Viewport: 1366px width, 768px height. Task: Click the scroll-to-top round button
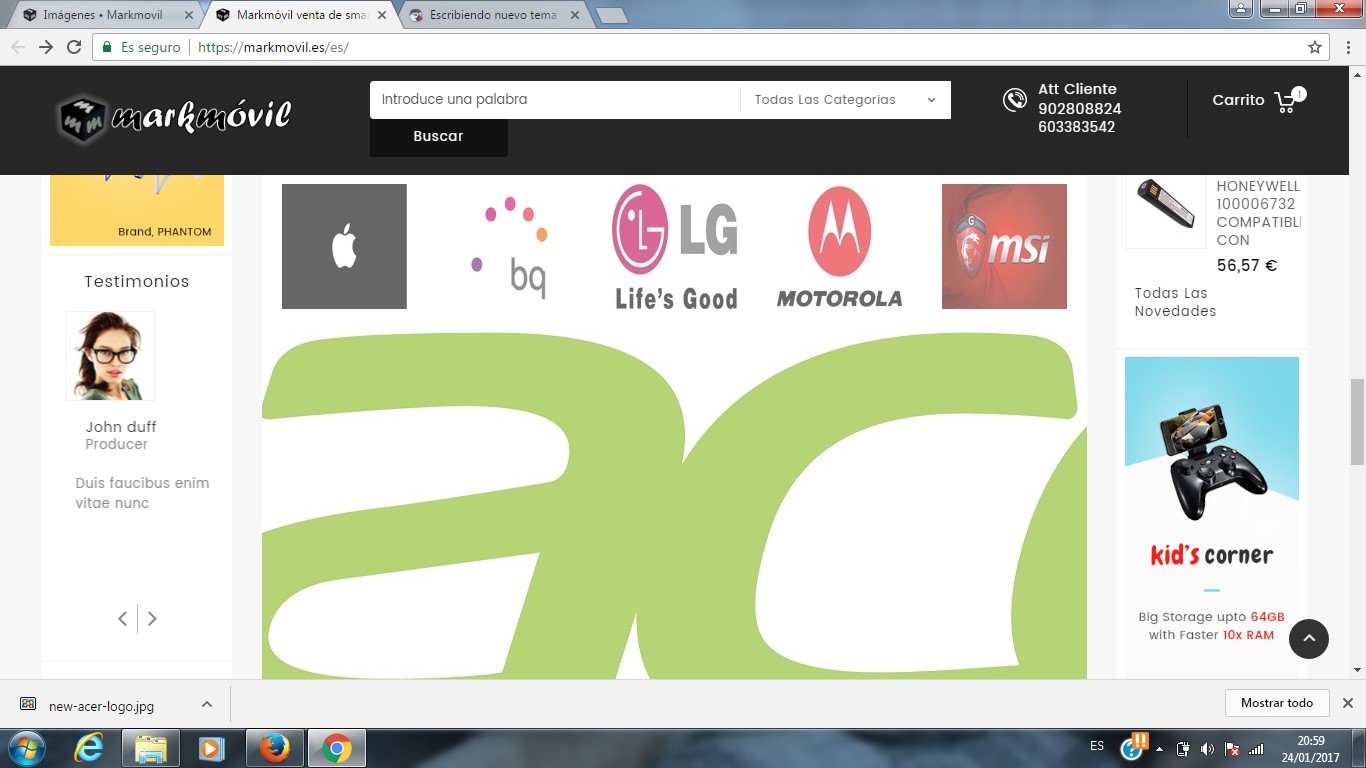point(1309,639)
